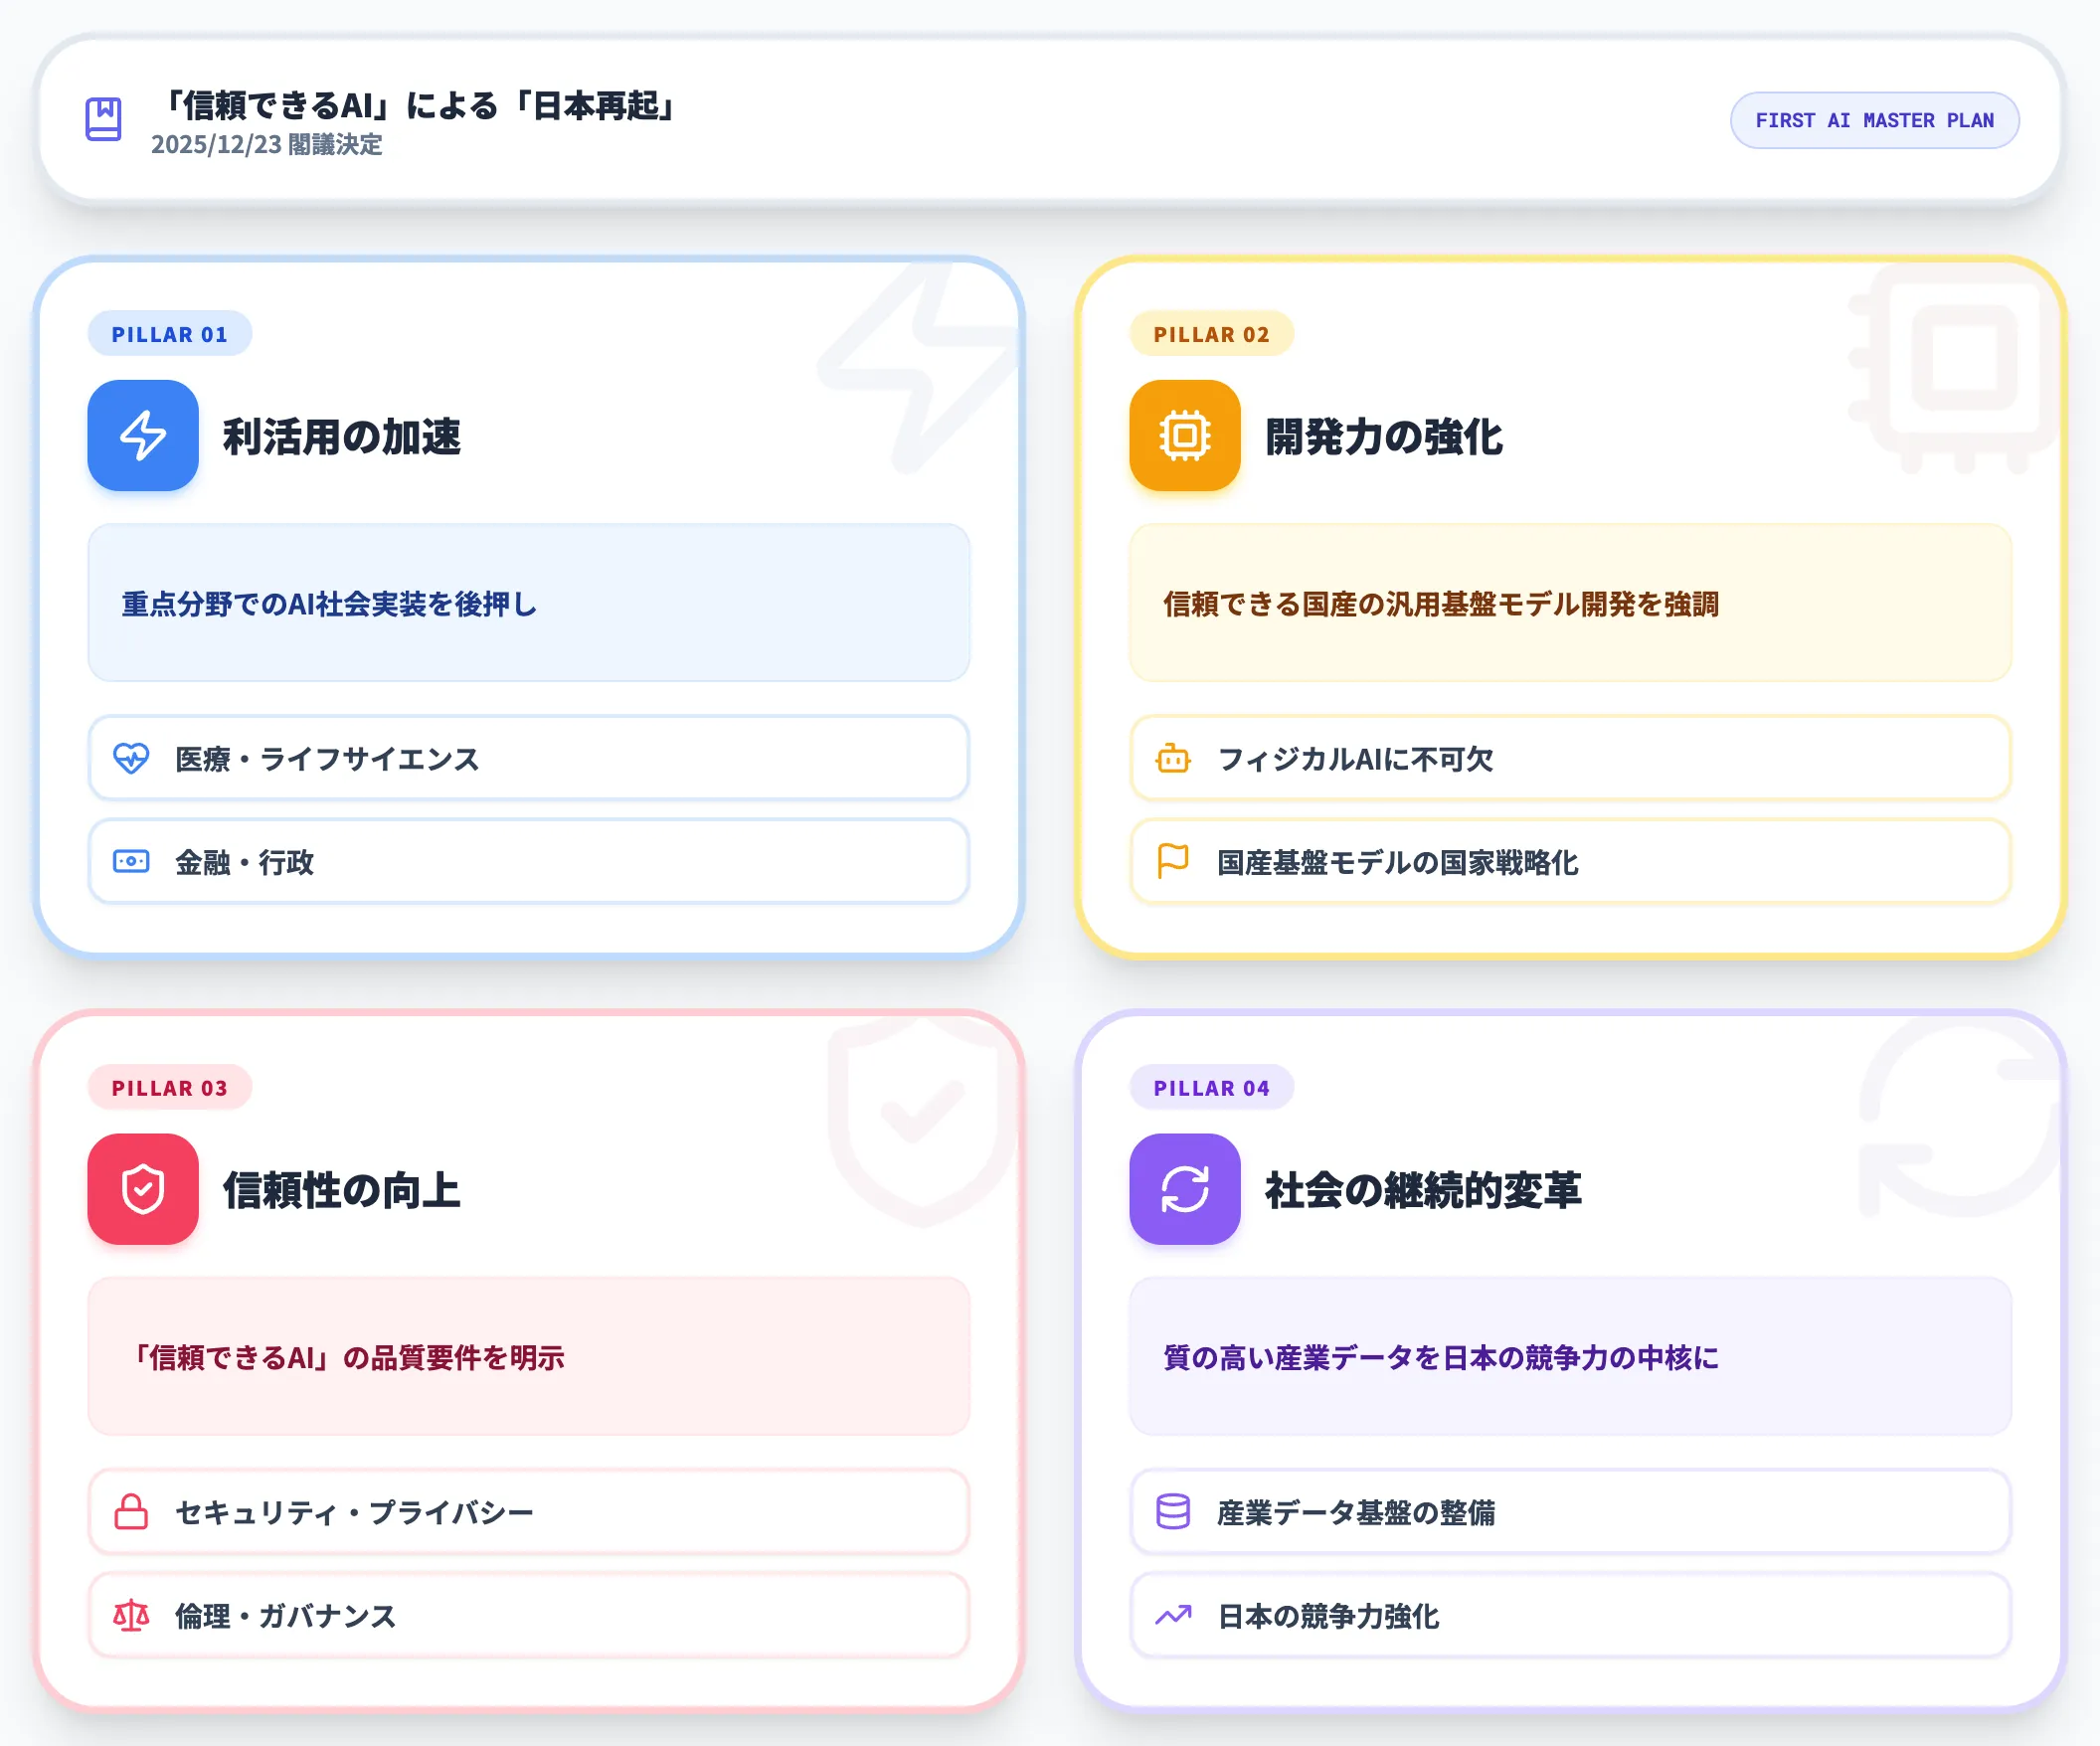The width and height of the screenshot is (2100, 1746).
Task: Click the padlock icon beside セキュリティ
Action: 131,1511
